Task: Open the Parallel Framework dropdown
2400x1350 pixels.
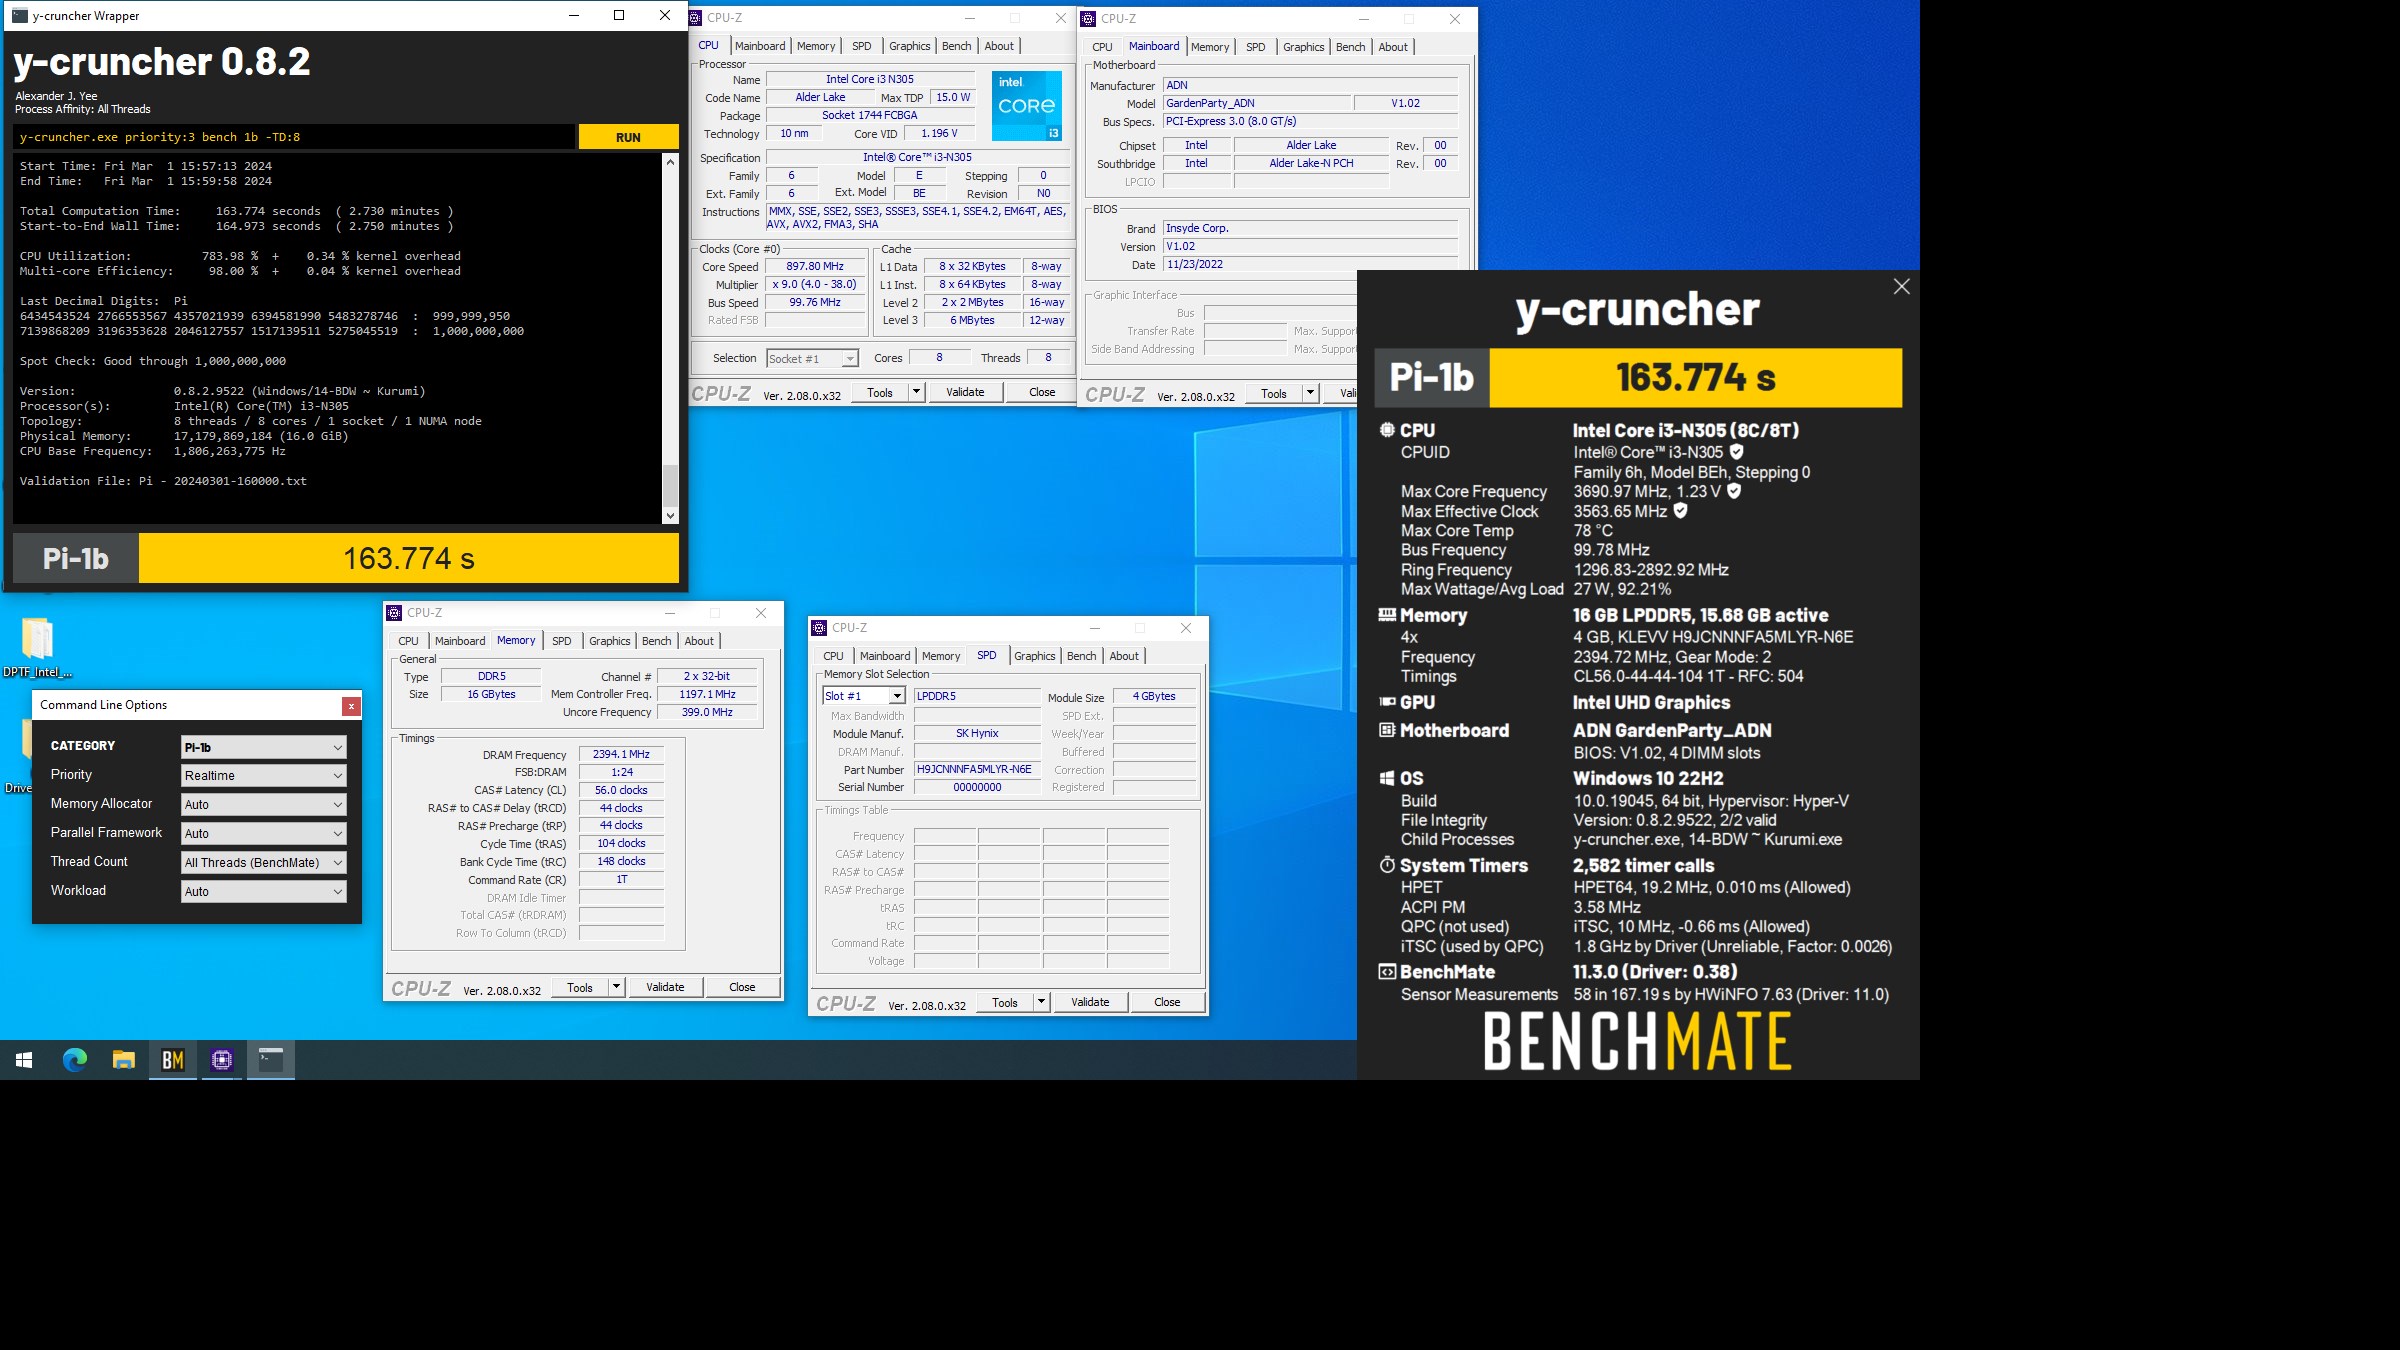Action: pyautogui.click(x=264, y=834)
